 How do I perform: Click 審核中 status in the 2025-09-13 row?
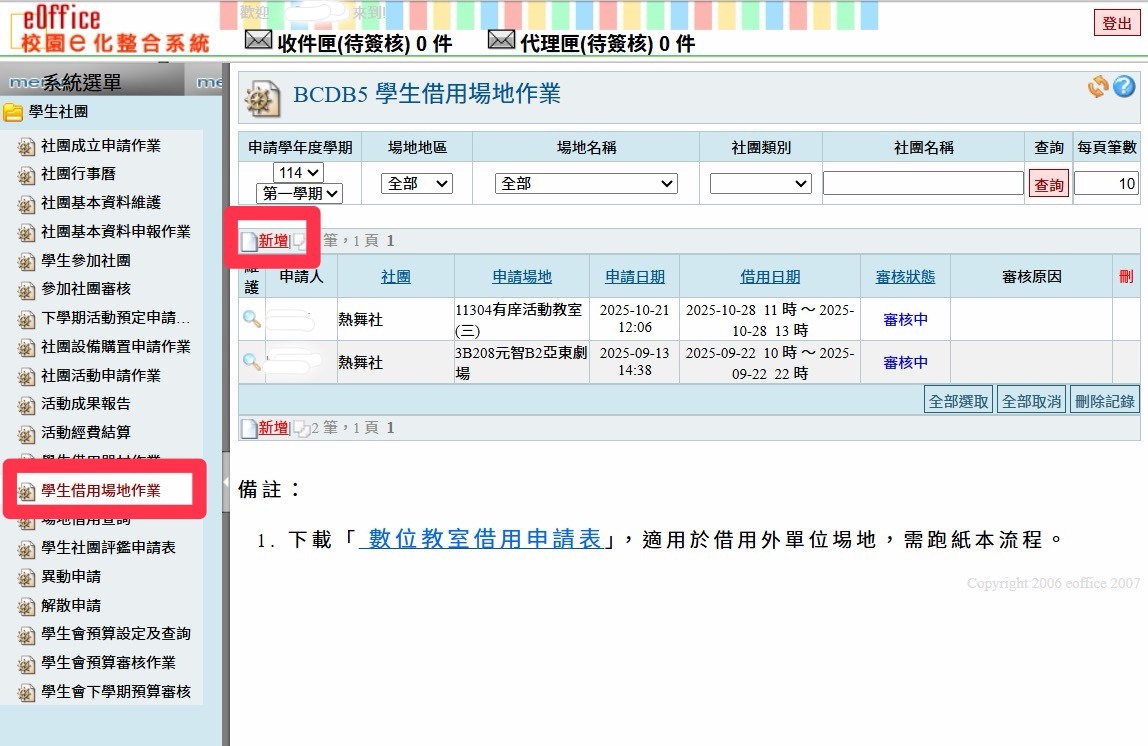[x=906, y=362]
